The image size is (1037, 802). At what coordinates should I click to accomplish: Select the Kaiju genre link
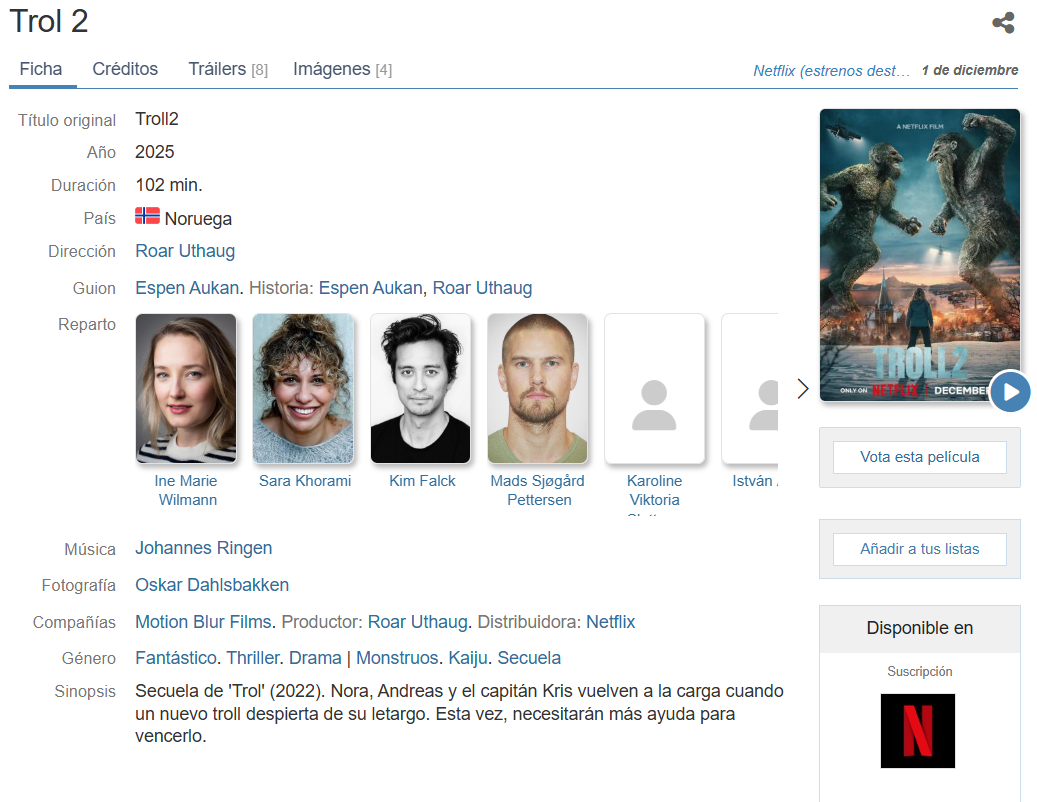pyautogui.click(x=467, y=658)
